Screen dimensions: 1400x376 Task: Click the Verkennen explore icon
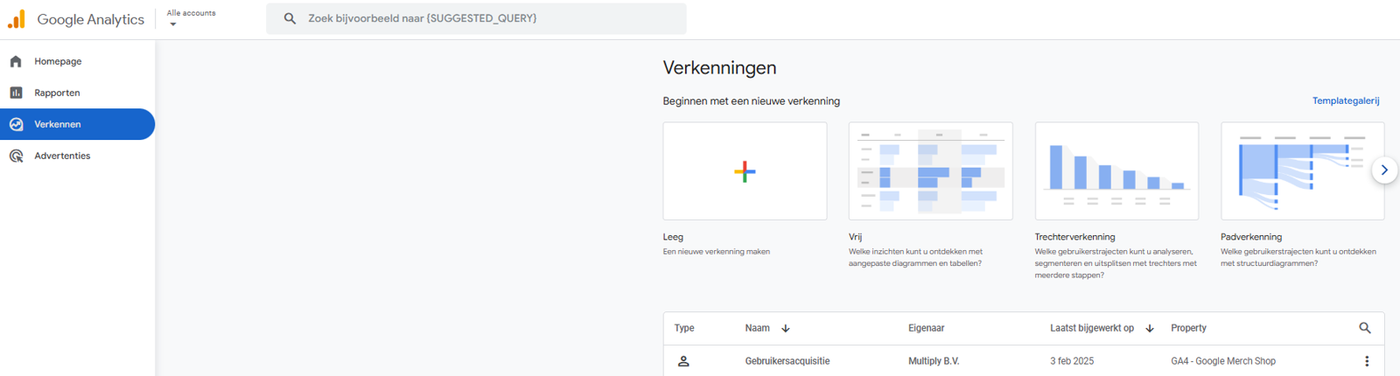coord(16,124)
